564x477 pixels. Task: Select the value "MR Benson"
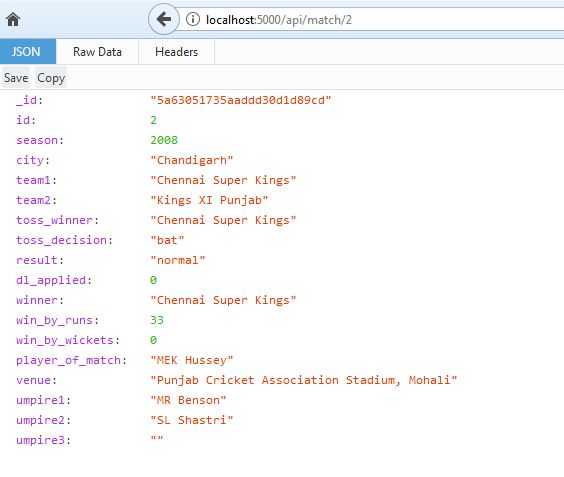tap(188, 400)
